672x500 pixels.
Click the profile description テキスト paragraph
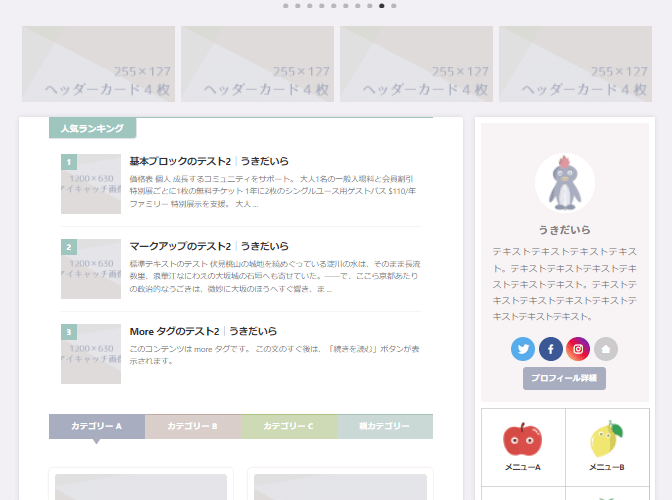[565, 284]
